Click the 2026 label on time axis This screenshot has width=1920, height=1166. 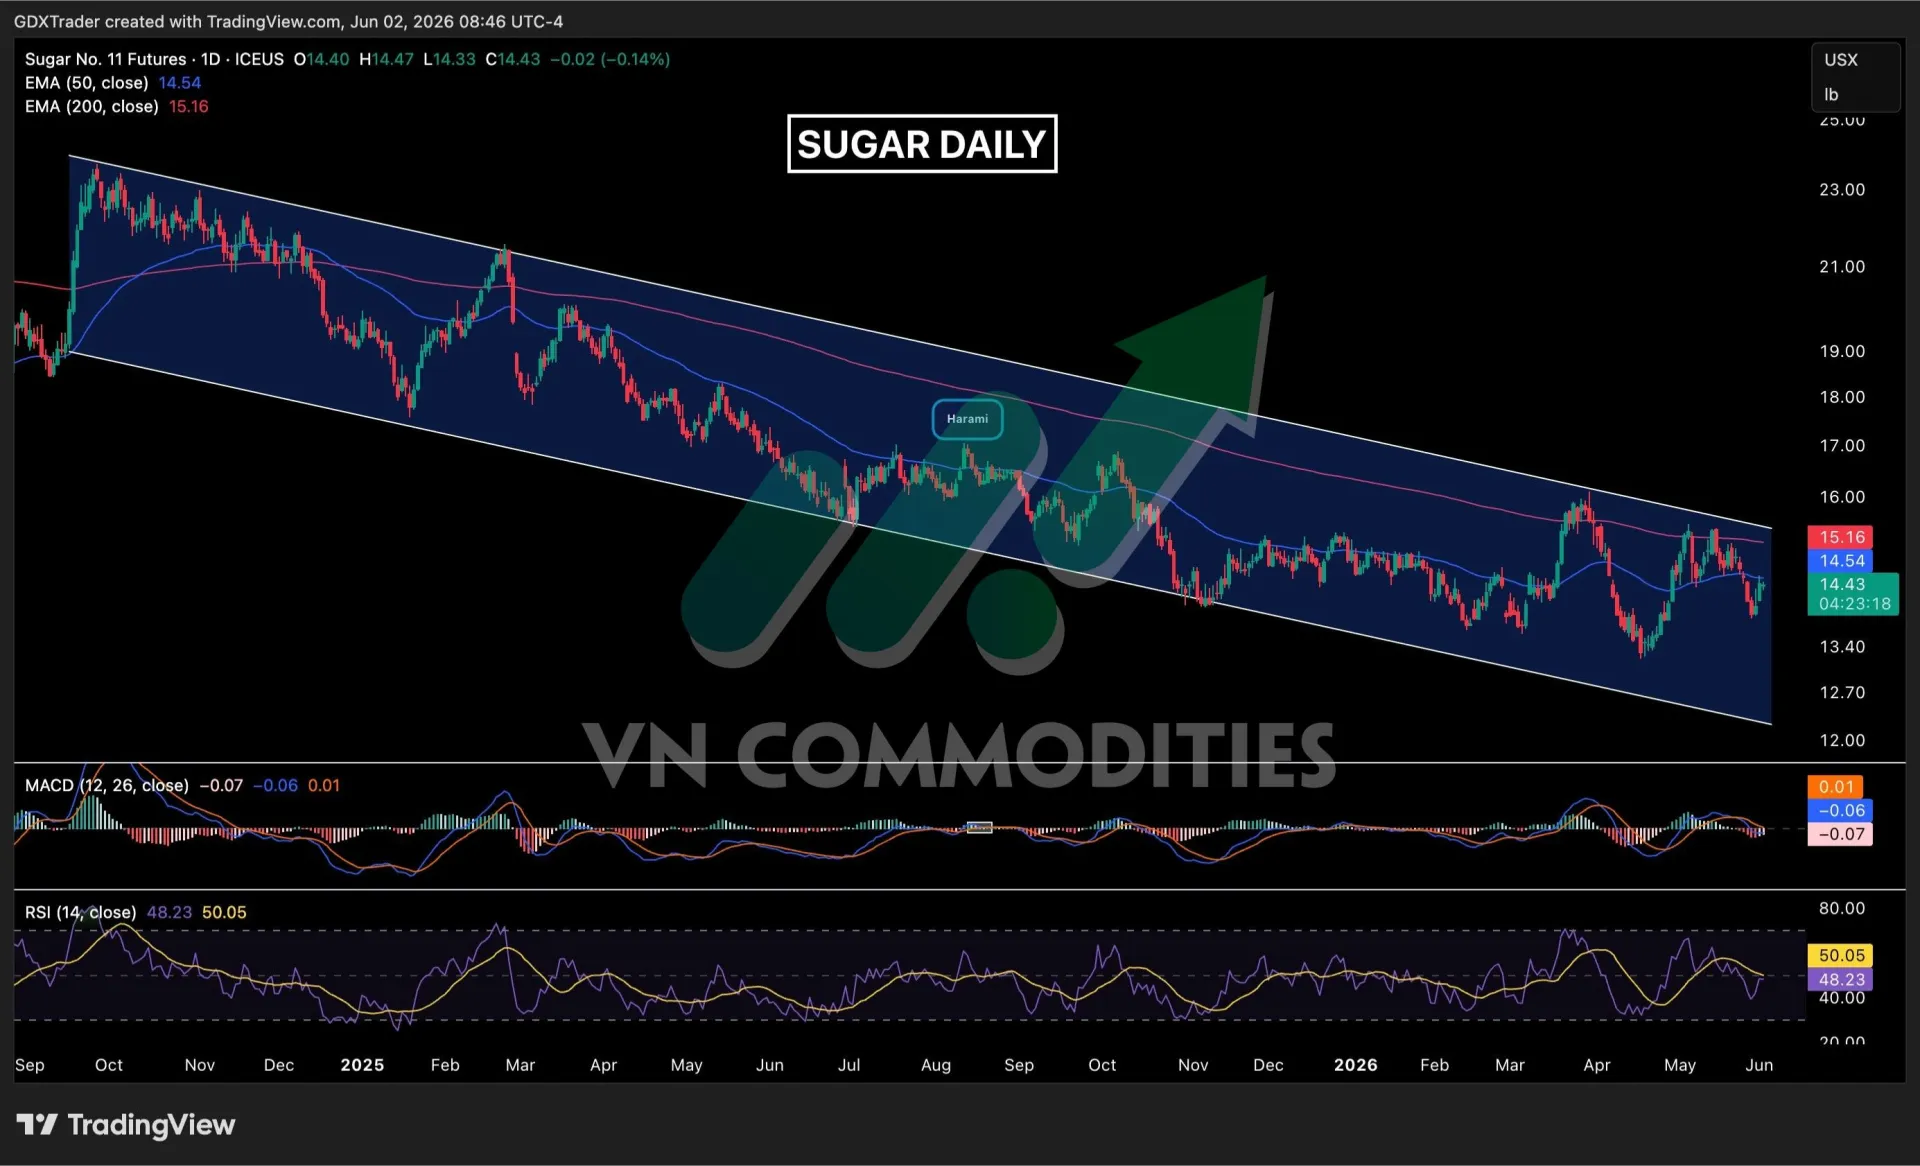point(1355,1065)
